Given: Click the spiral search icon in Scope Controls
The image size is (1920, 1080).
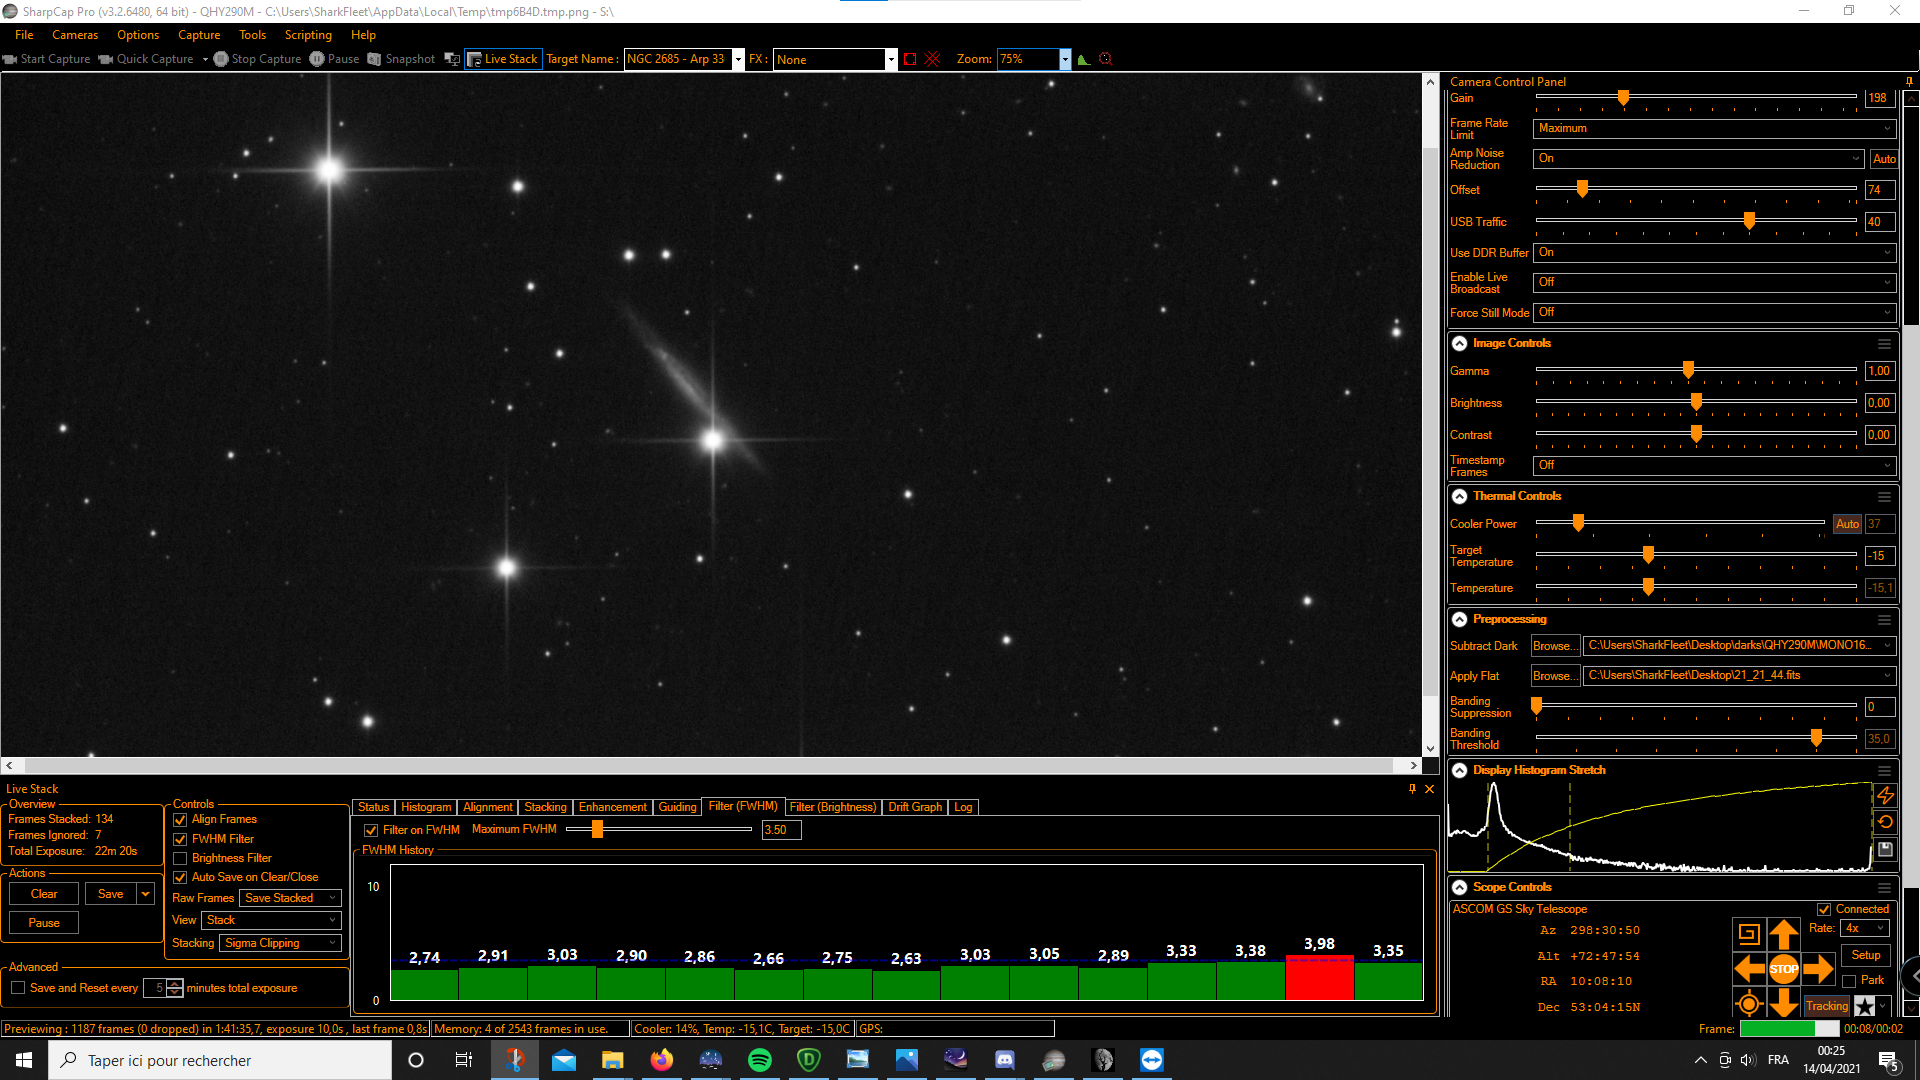Looking at the screenshot, I should (x=1748, y=934).
